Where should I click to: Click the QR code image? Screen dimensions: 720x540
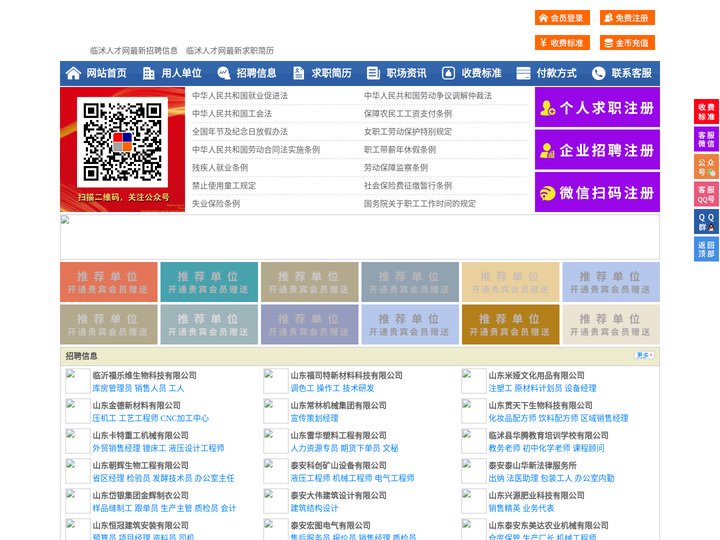coord(122,142)
